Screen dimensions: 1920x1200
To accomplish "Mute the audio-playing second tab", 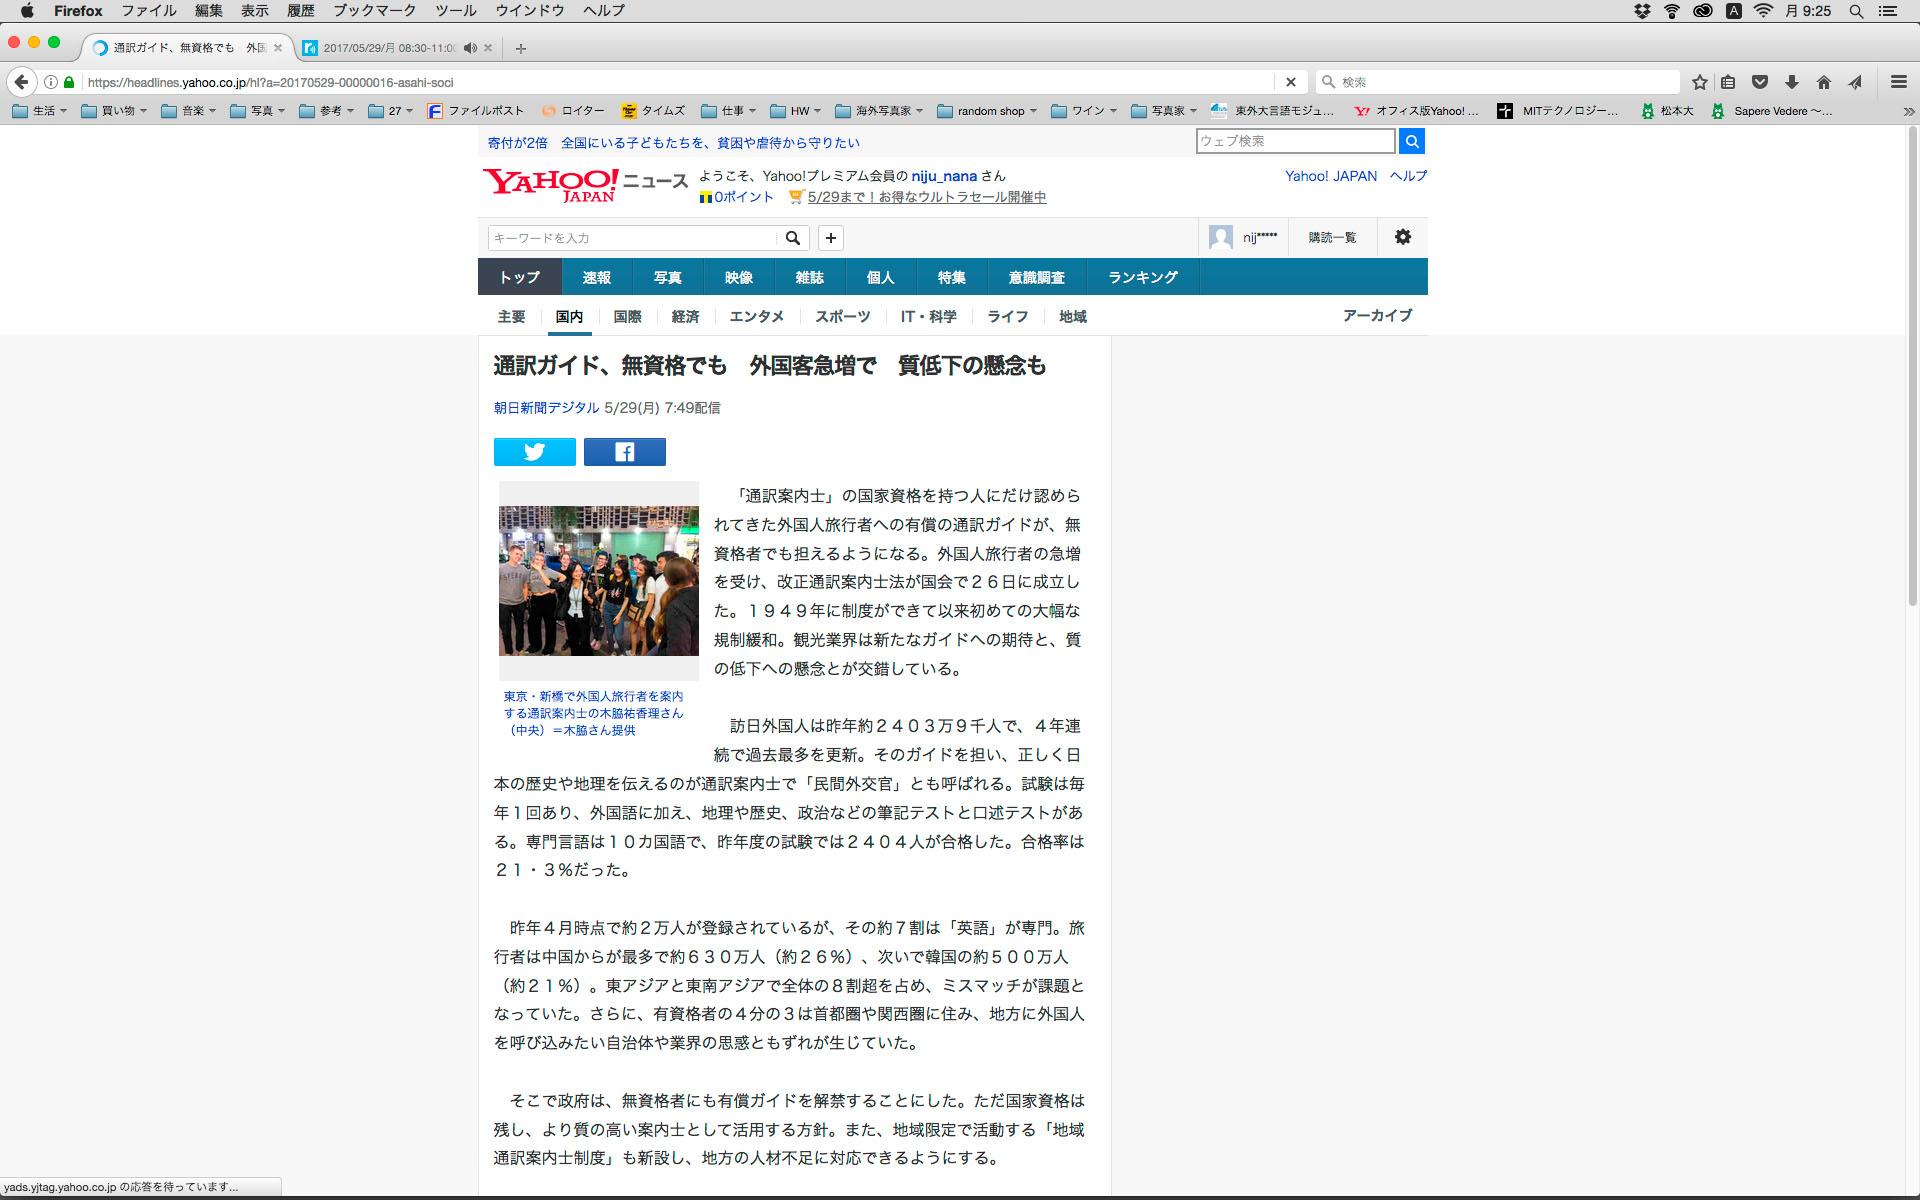I will click(470, 48).
